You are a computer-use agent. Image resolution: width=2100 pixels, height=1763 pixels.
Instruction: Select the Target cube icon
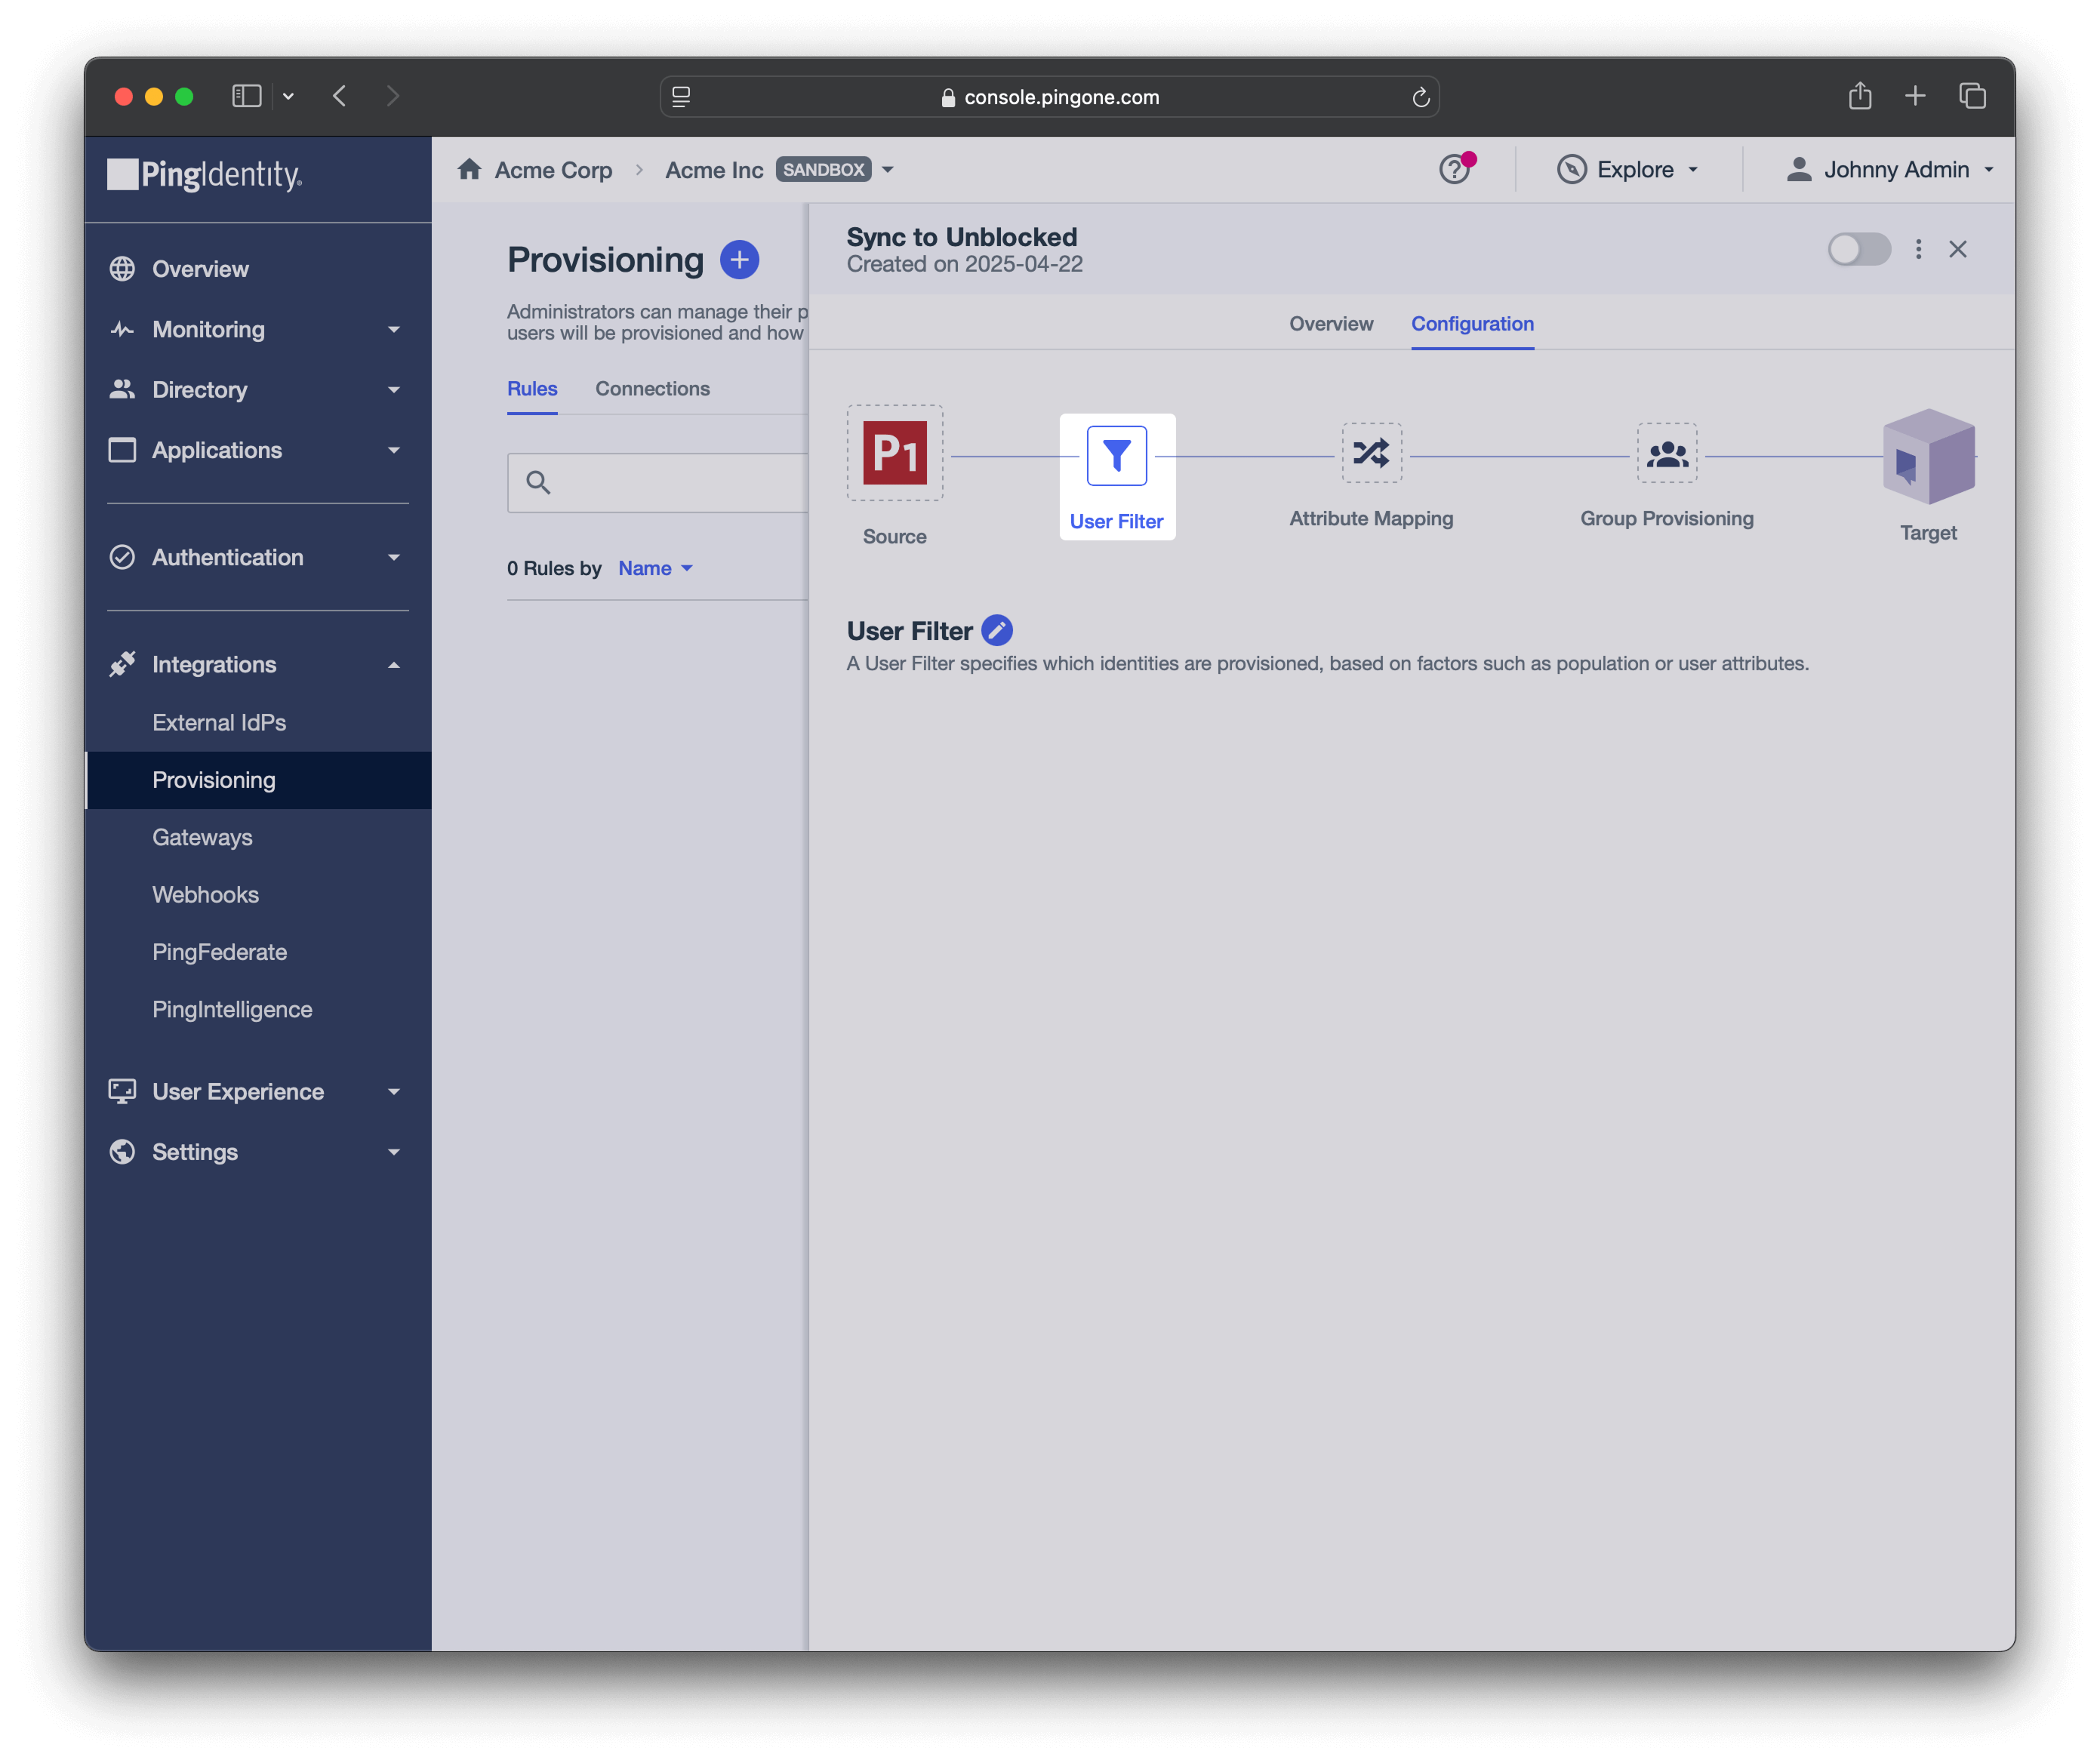[x=1928, y=457]
